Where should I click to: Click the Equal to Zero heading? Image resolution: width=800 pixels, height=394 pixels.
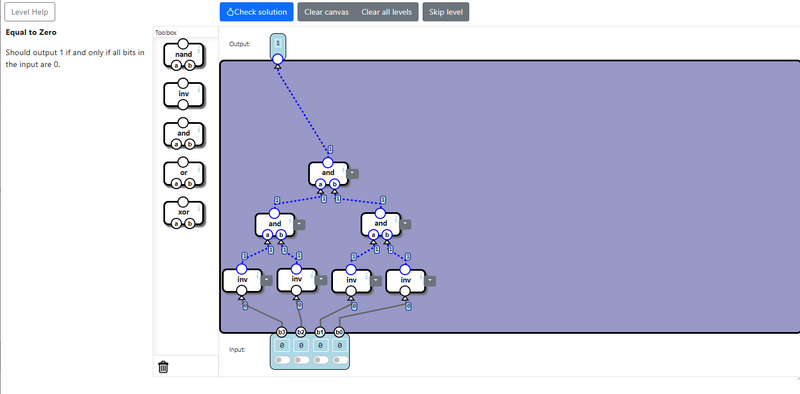coord(31,32)
